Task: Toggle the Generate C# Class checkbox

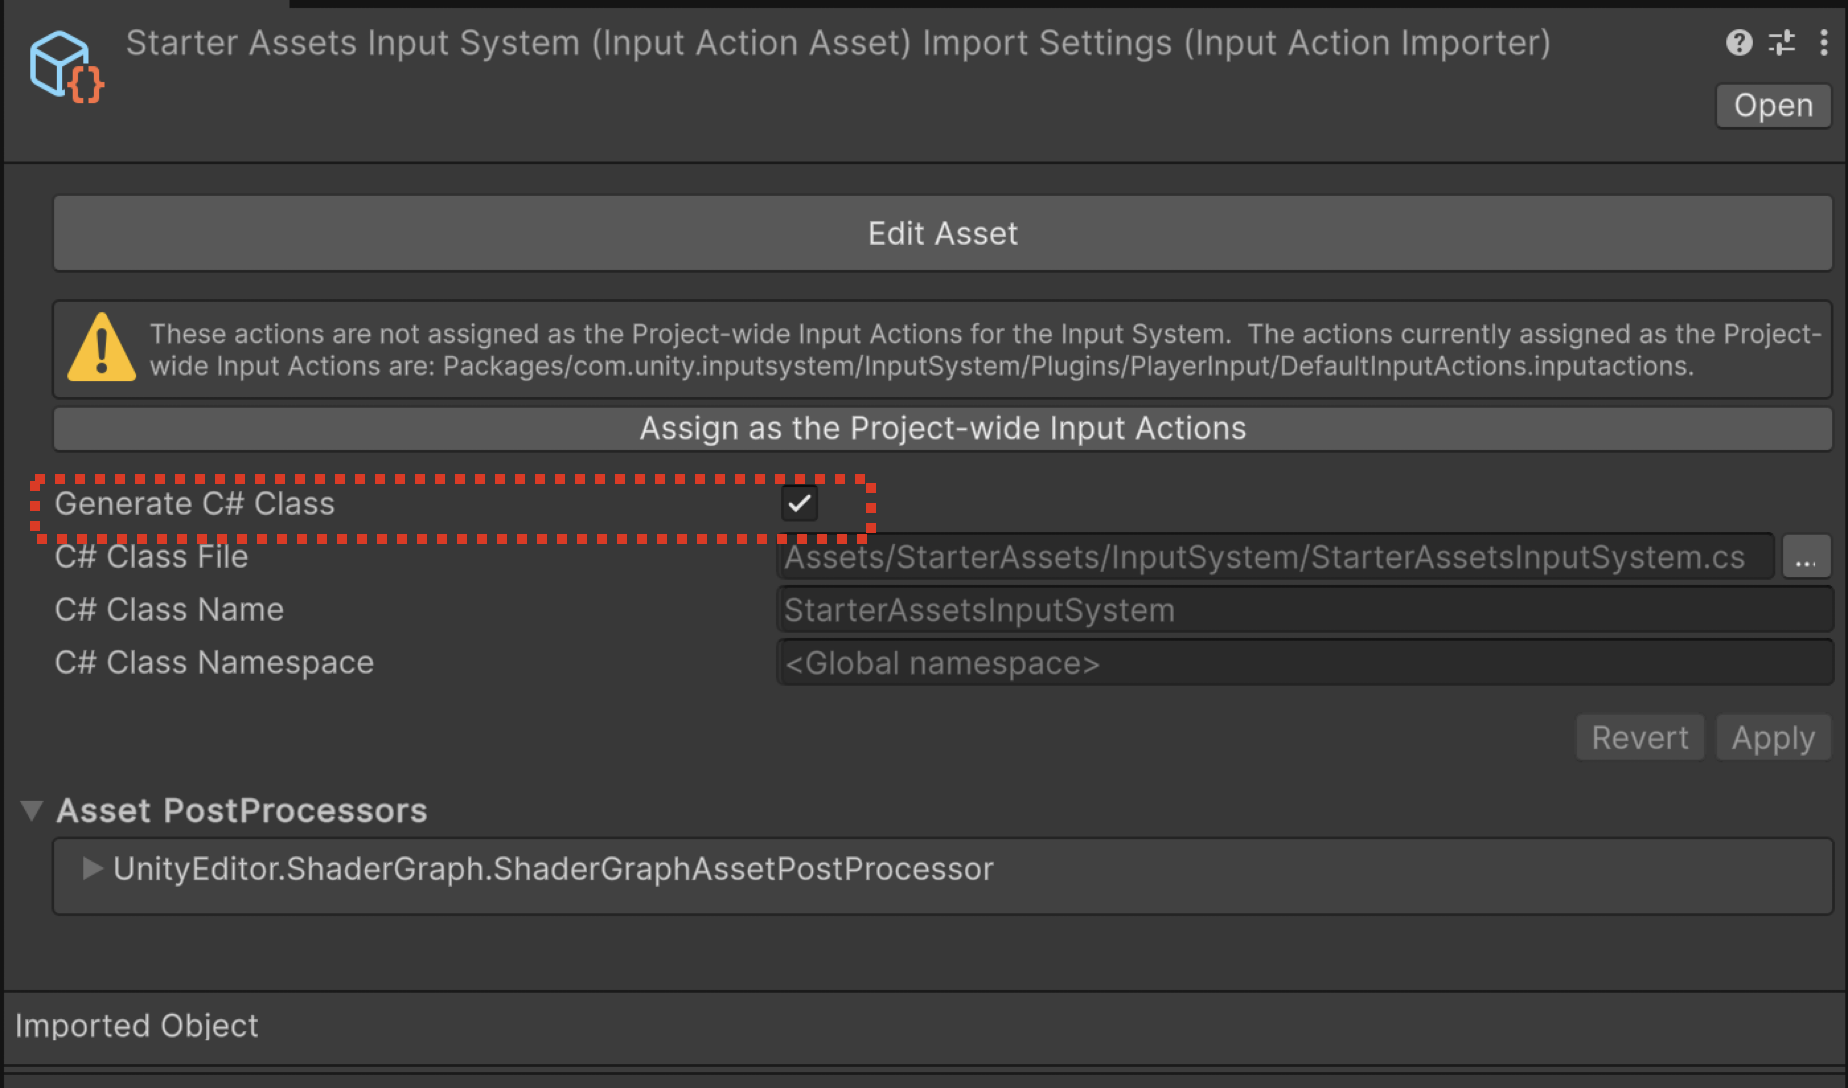Action: tap(799, 503)
